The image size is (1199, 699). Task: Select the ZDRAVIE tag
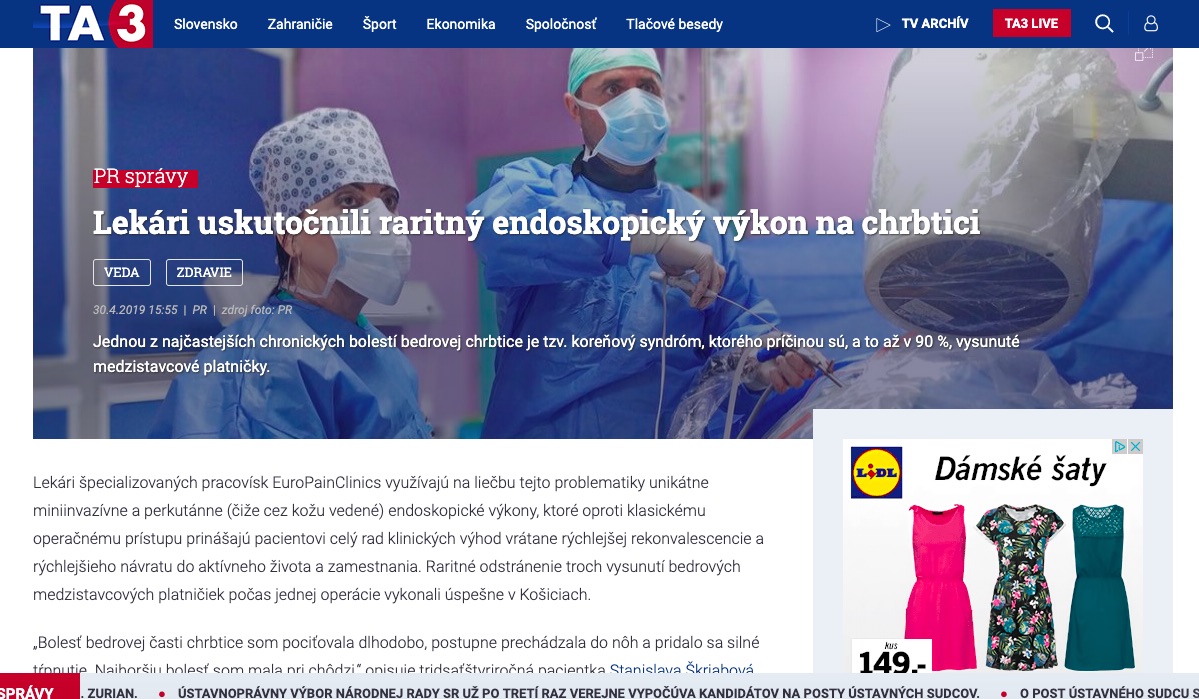tap(204, 272)
